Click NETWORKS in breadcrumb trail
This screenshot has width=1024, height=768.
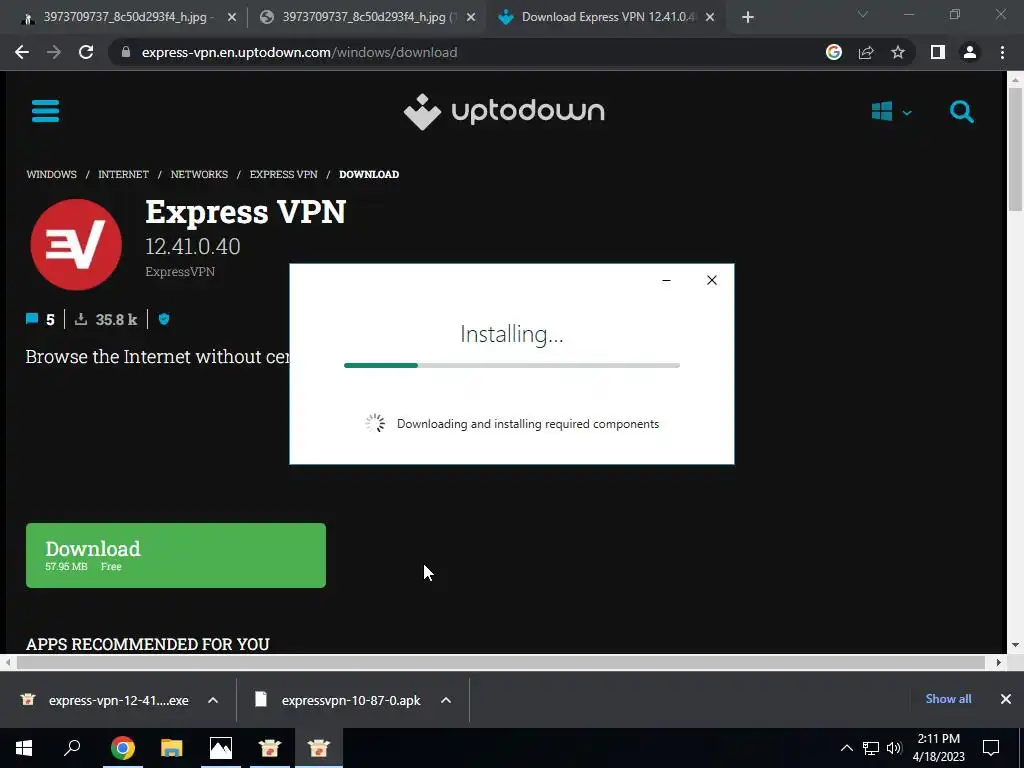pos(199,174)
